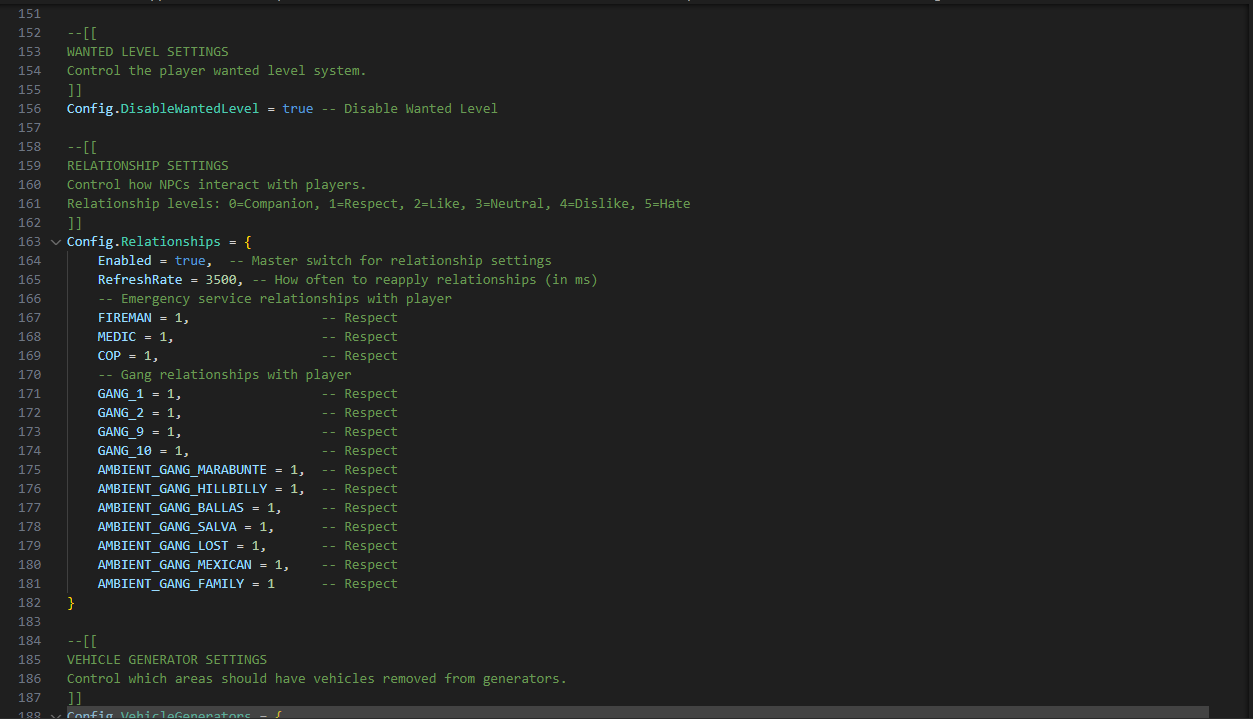Select the Config.DisableWantedLevel identifier
This screenshot has width=1253, height=719.
(x=163, y=109)
